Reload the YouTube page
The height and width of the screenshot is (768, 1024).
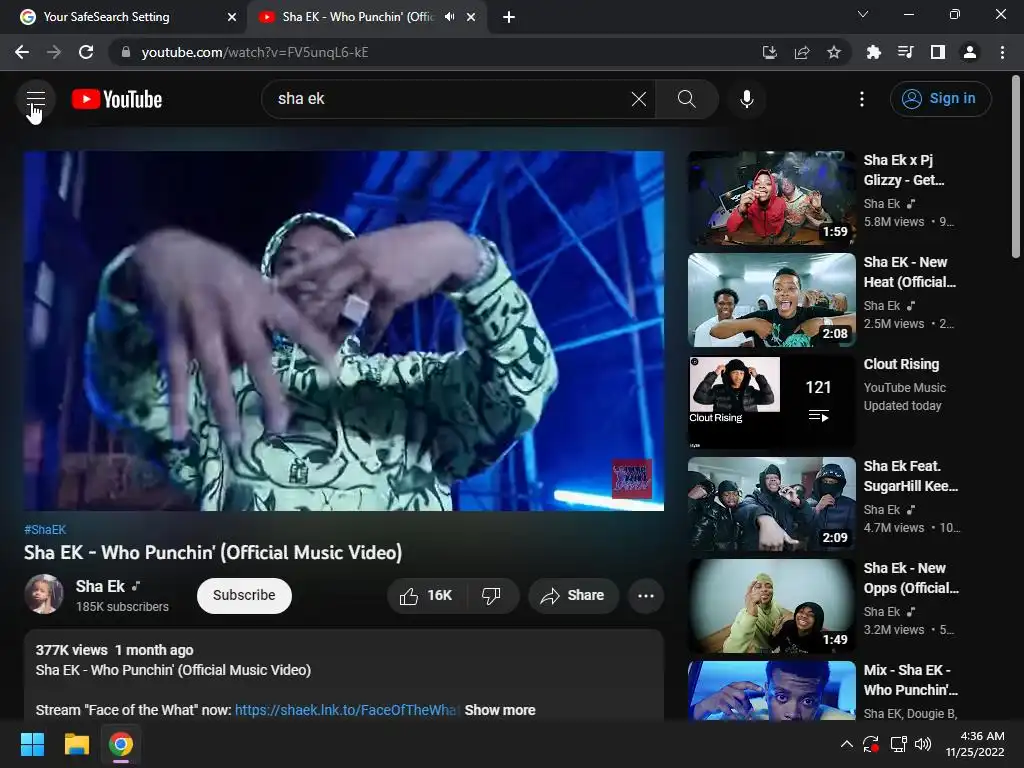coord(86,52)
